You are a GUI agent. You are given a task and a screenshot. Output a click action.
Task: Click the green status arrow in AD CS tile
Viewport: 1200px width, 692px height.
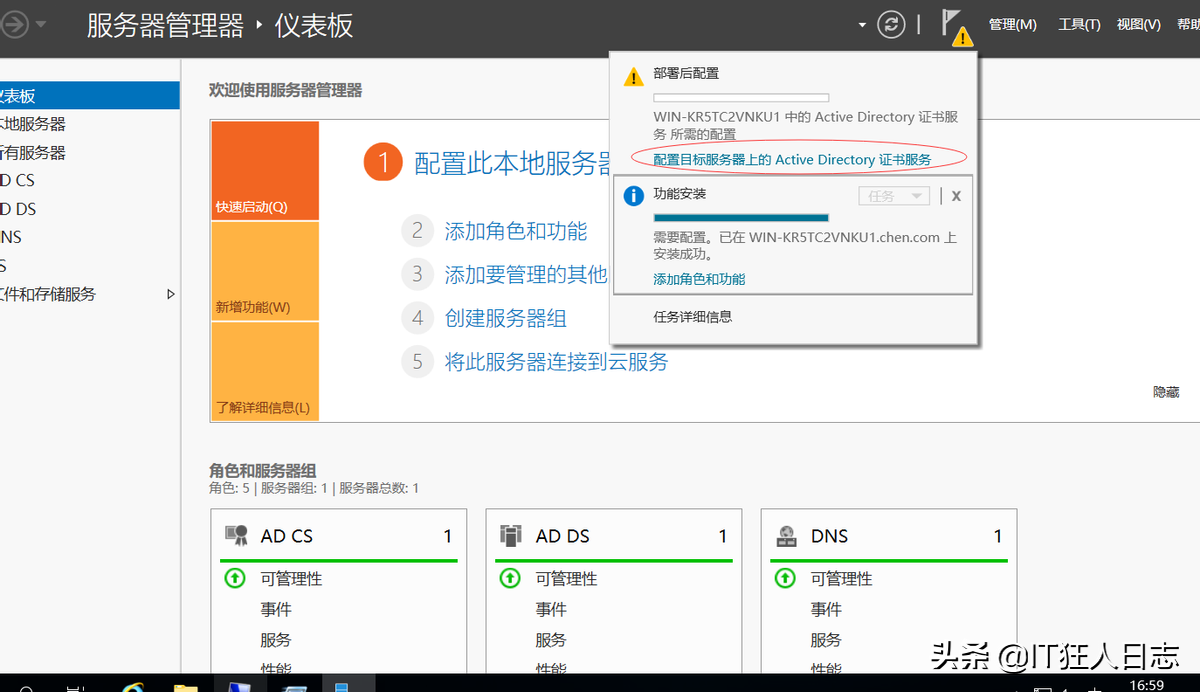click(x=234, y=578)
